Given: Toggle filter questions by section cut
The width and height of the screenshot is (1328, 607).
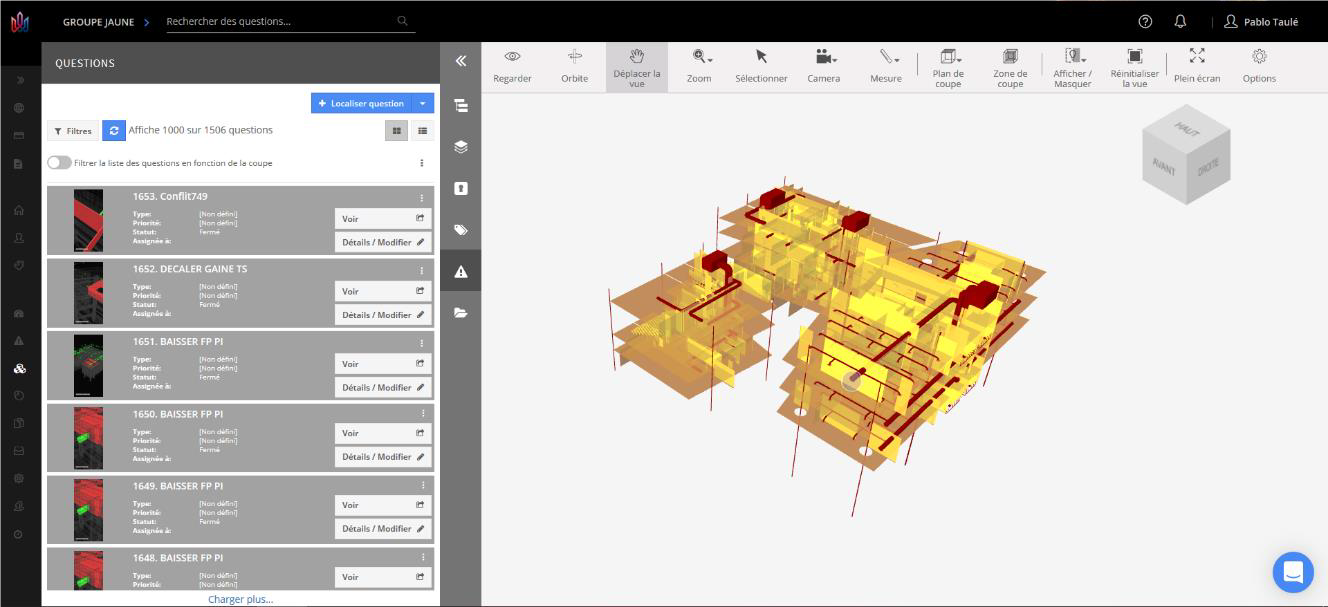Looking at the screenshot, I should (59, 163).
